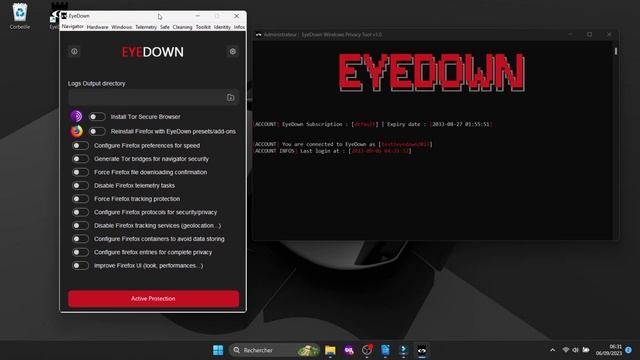Switch to the Navigator tab
Screen dimensions: 640x360
73,27
